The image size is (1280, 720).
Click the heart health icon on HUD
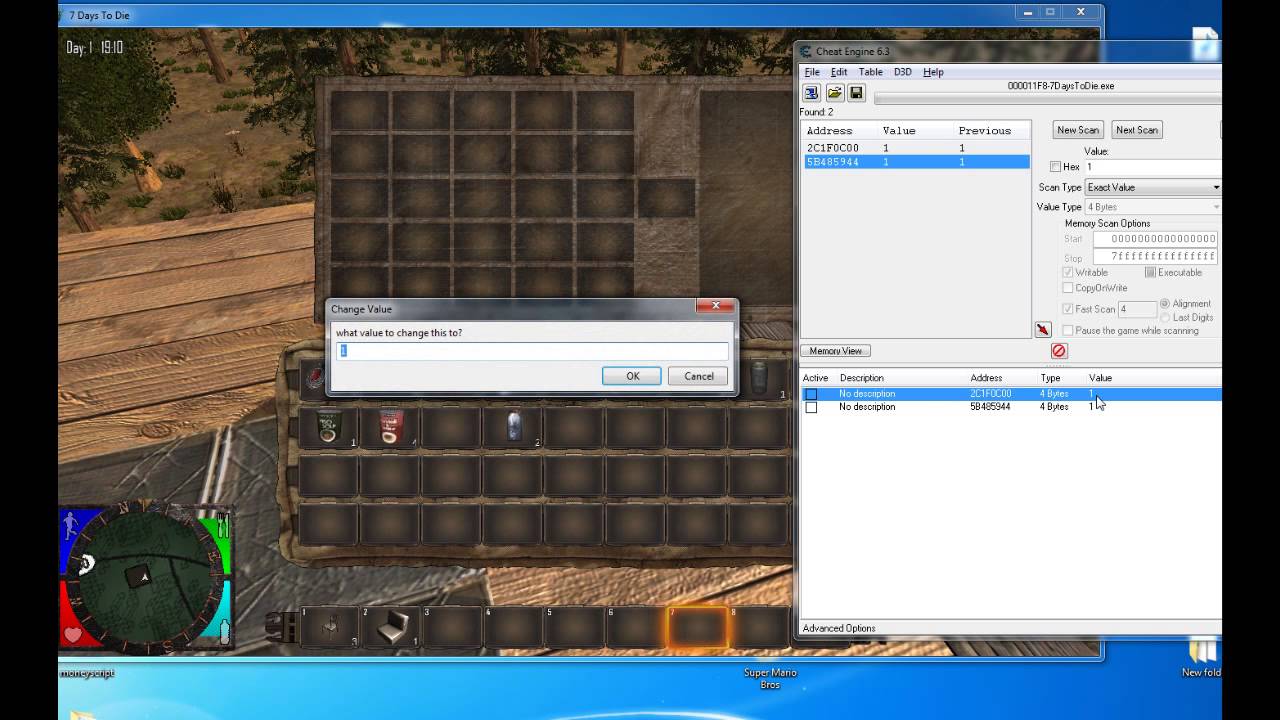(x=73, y=635)
